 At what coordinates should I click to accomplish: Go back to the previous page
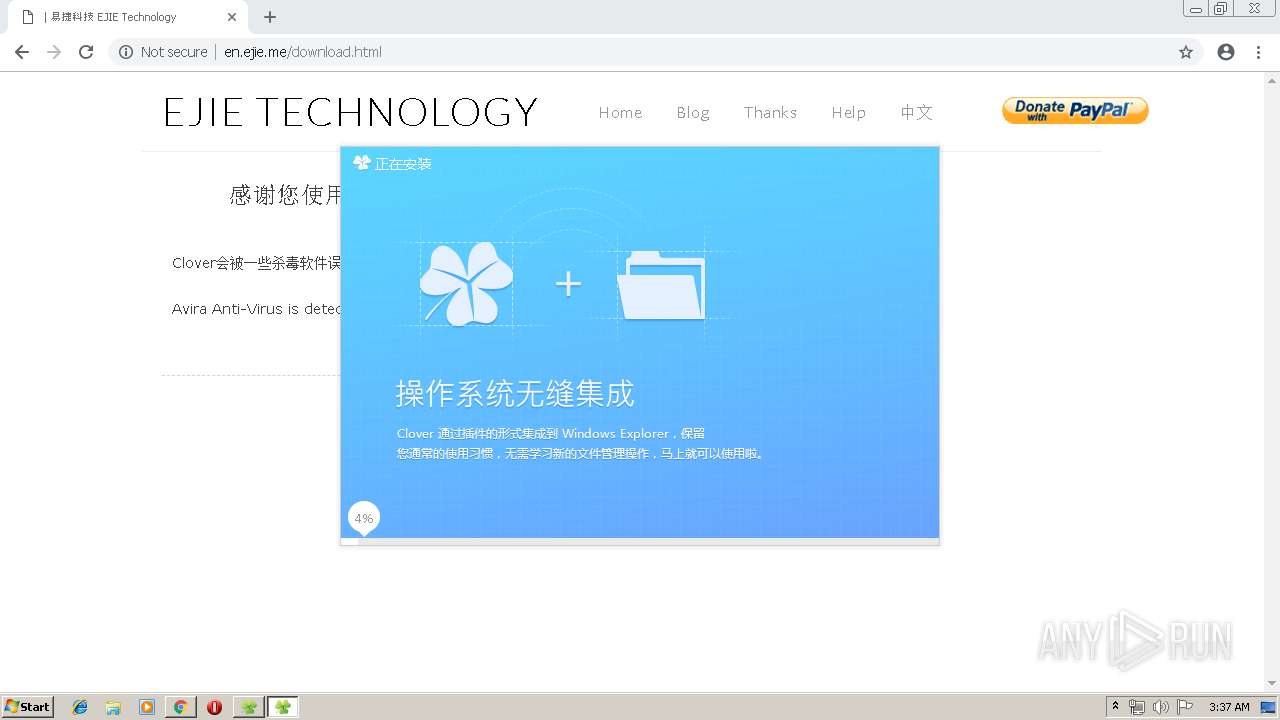point(22,52)
